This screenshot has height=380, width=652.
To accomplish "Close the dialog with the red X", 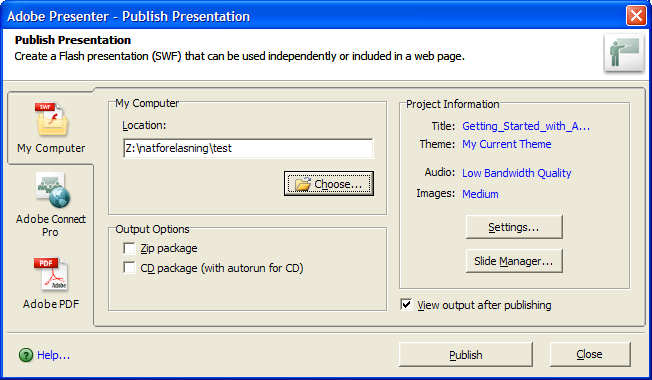I will (x=636, y=16).
